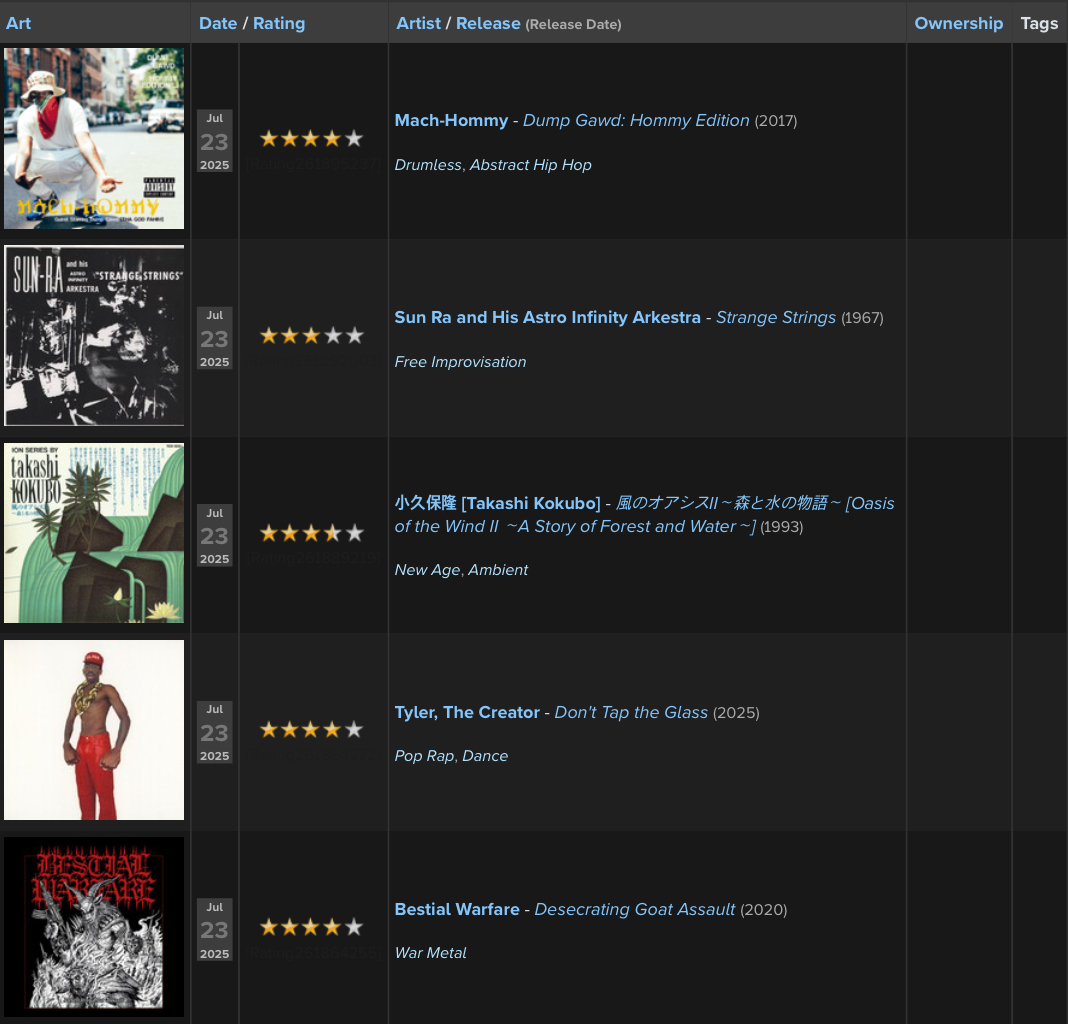Click the "(Release Date)" header label
1068x1024 pixels.
(574, 25)
